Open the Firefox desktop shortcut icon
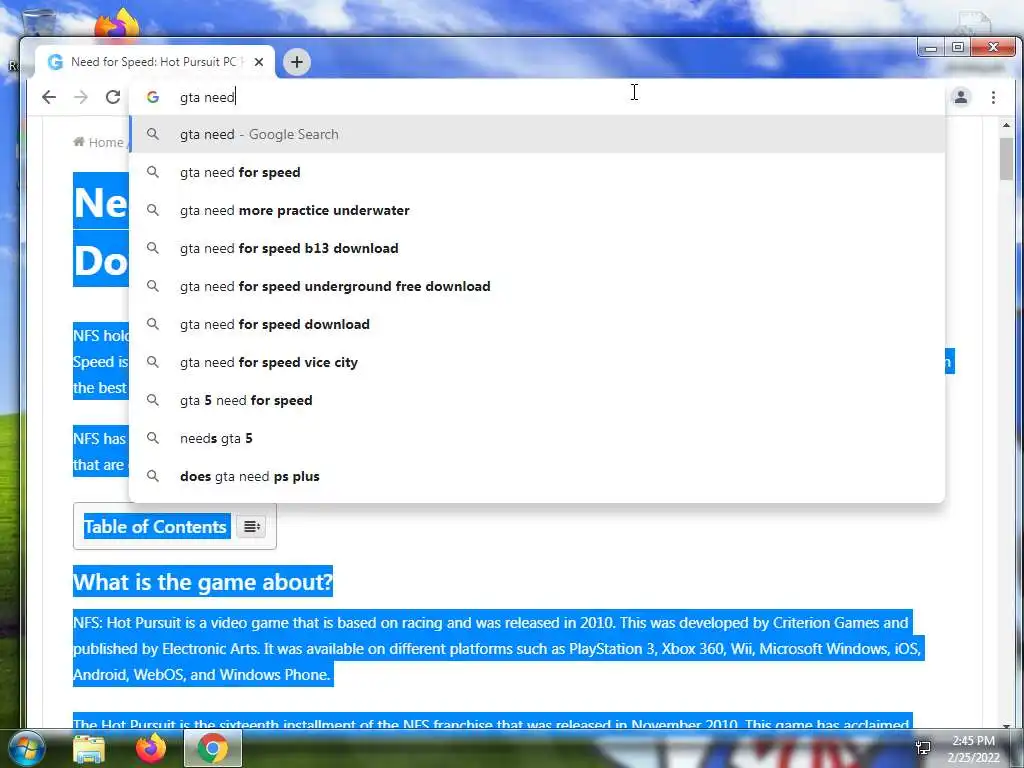This screenshot has height=768, width=1024. (x=117, y=25)
